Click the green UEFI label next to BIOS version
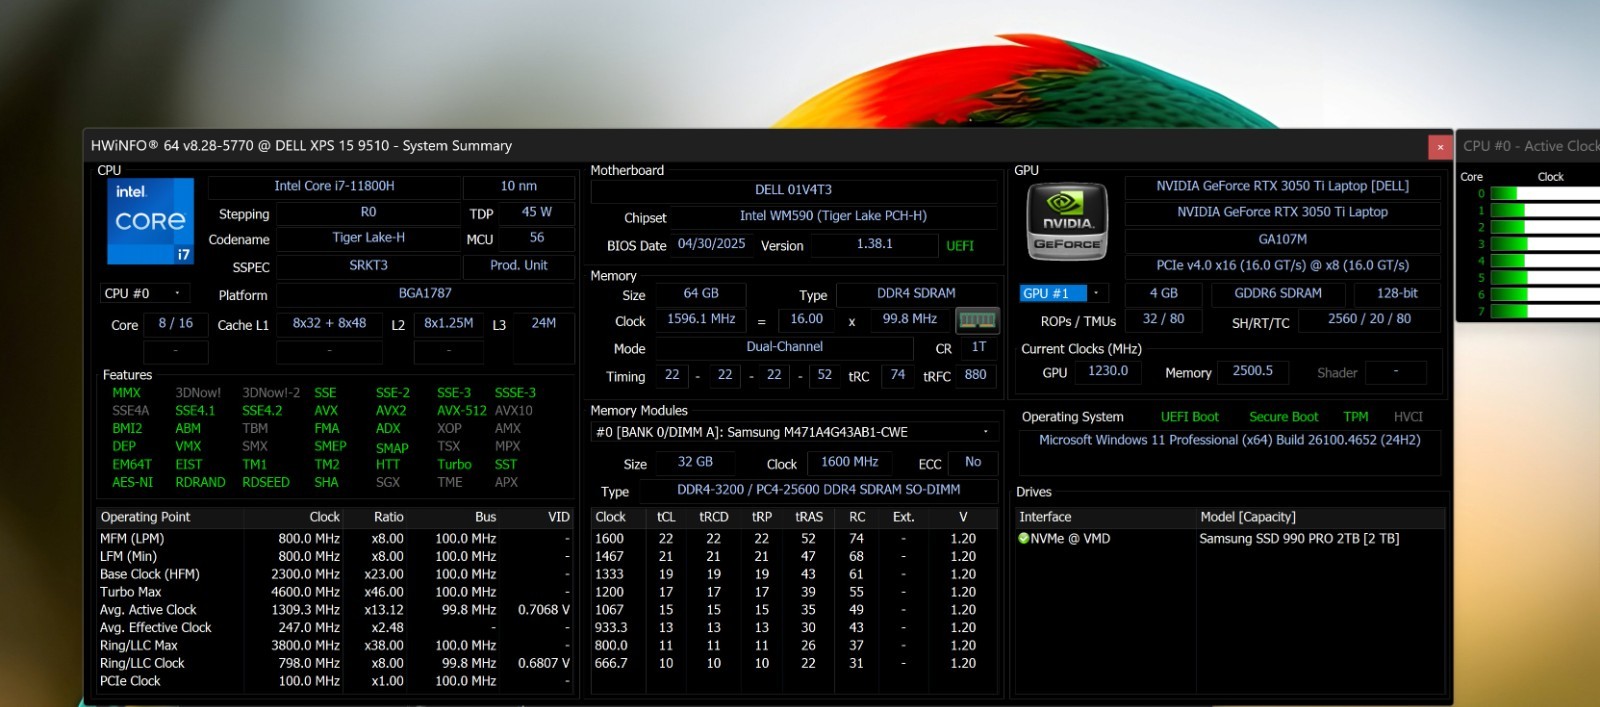1600x707 pixels. point(960,246)
